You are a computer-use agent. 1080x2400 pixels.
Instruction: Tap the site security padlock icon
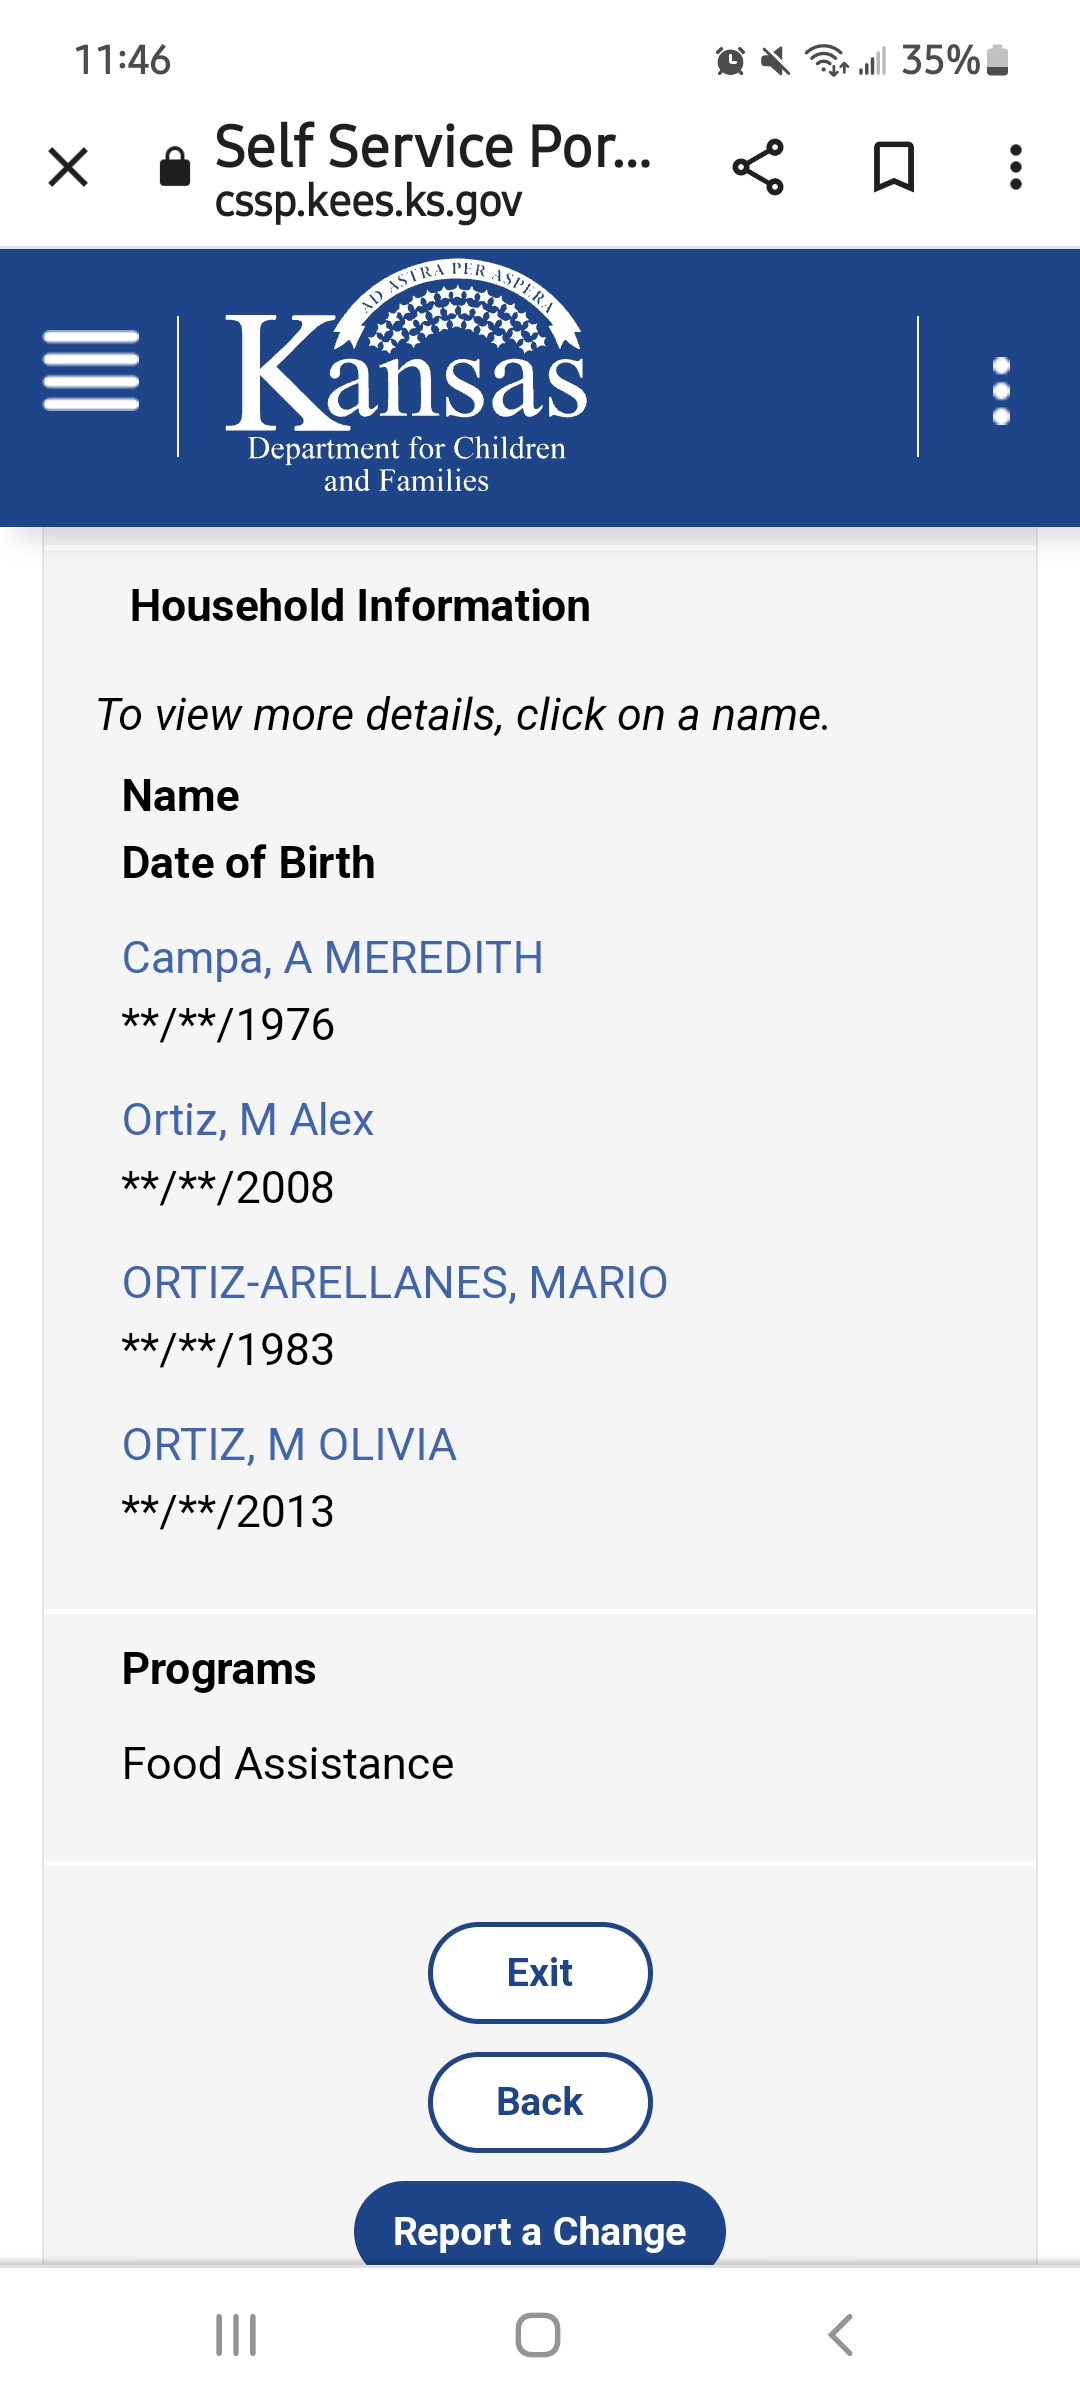[175, 167]
